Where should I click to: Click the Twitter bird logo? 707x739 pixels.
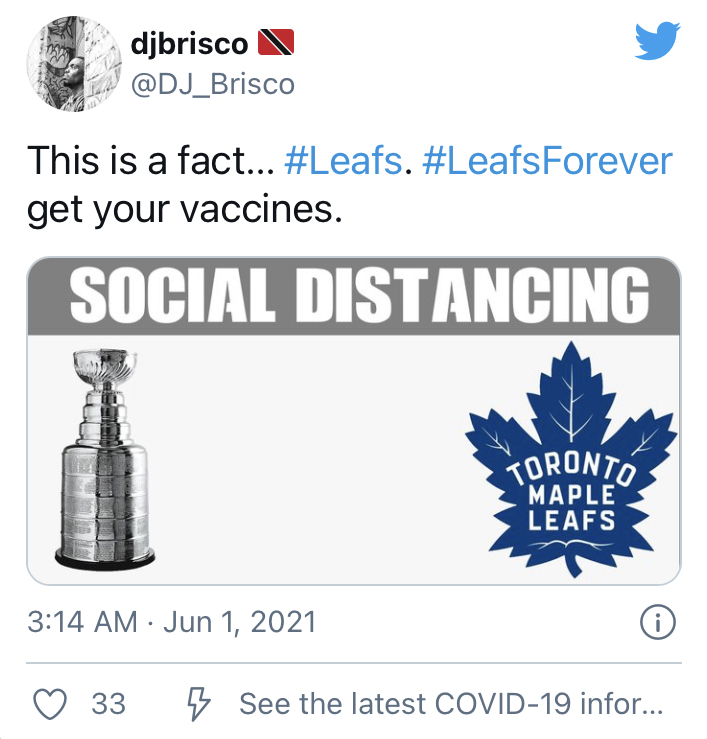pos(658,42)
